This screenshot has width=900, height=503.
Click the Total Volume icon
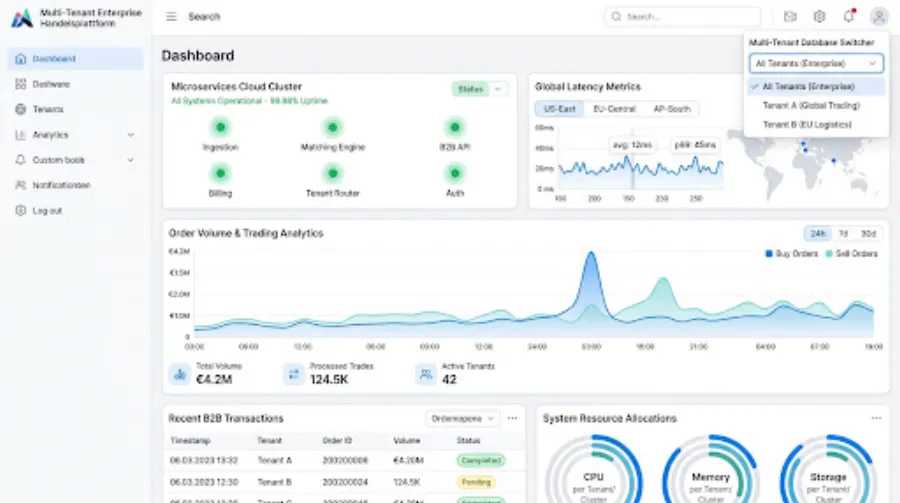180,374
